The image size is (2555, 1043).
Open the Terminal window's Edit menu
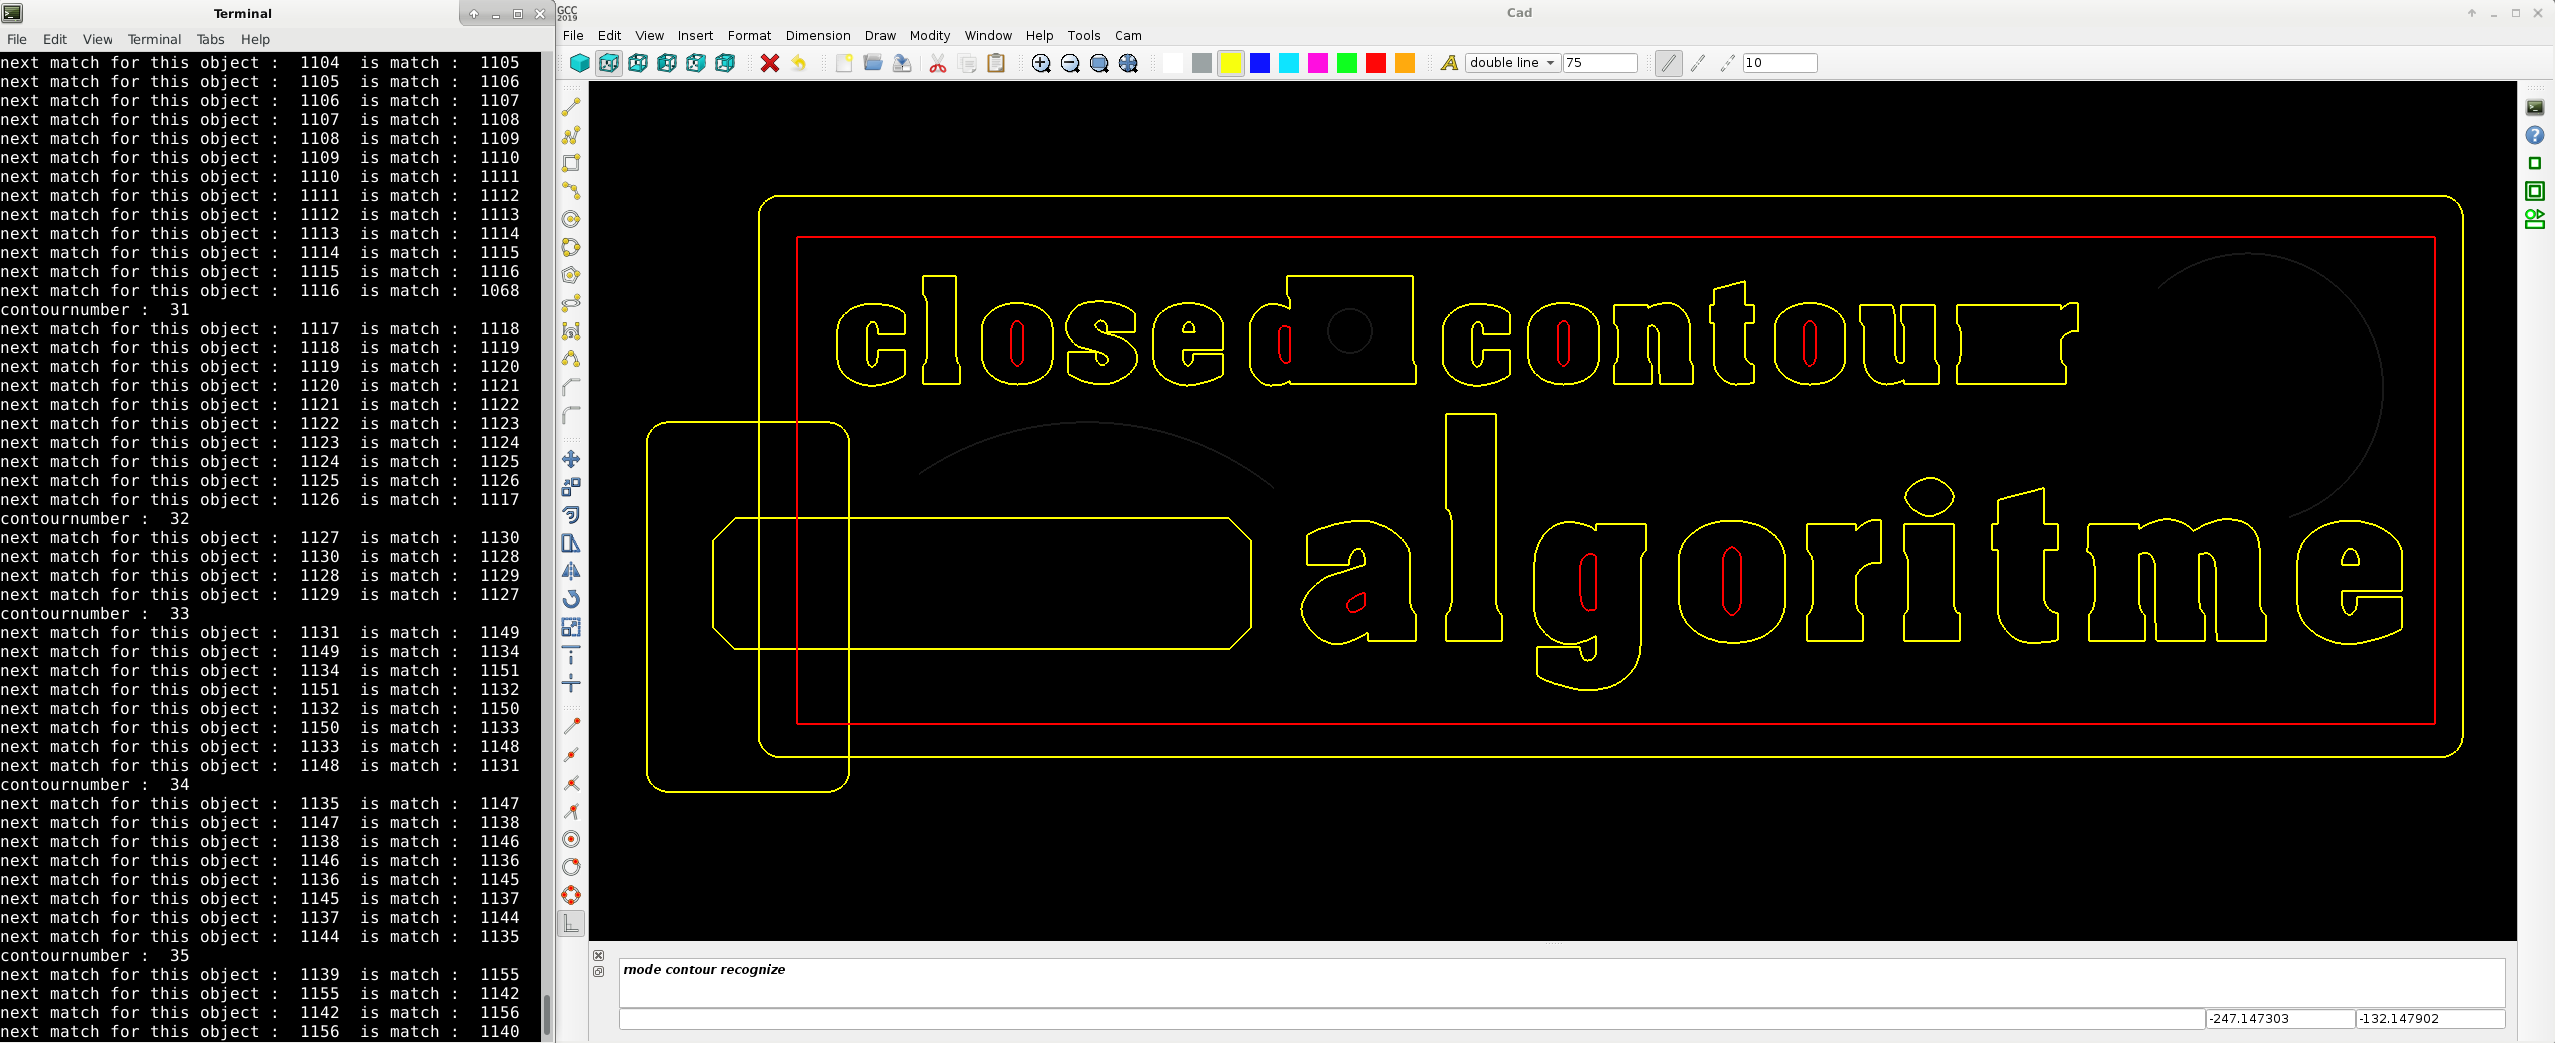pyautogui.click(x=55, y=39)
